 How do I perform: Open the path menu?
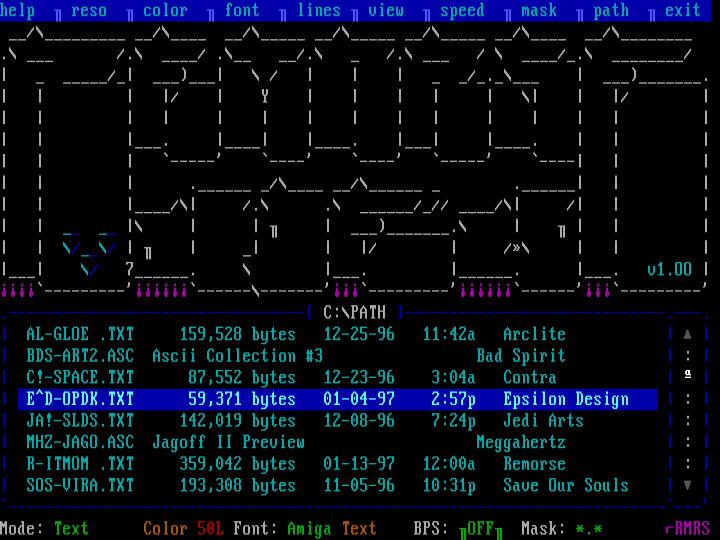(611, 11)
